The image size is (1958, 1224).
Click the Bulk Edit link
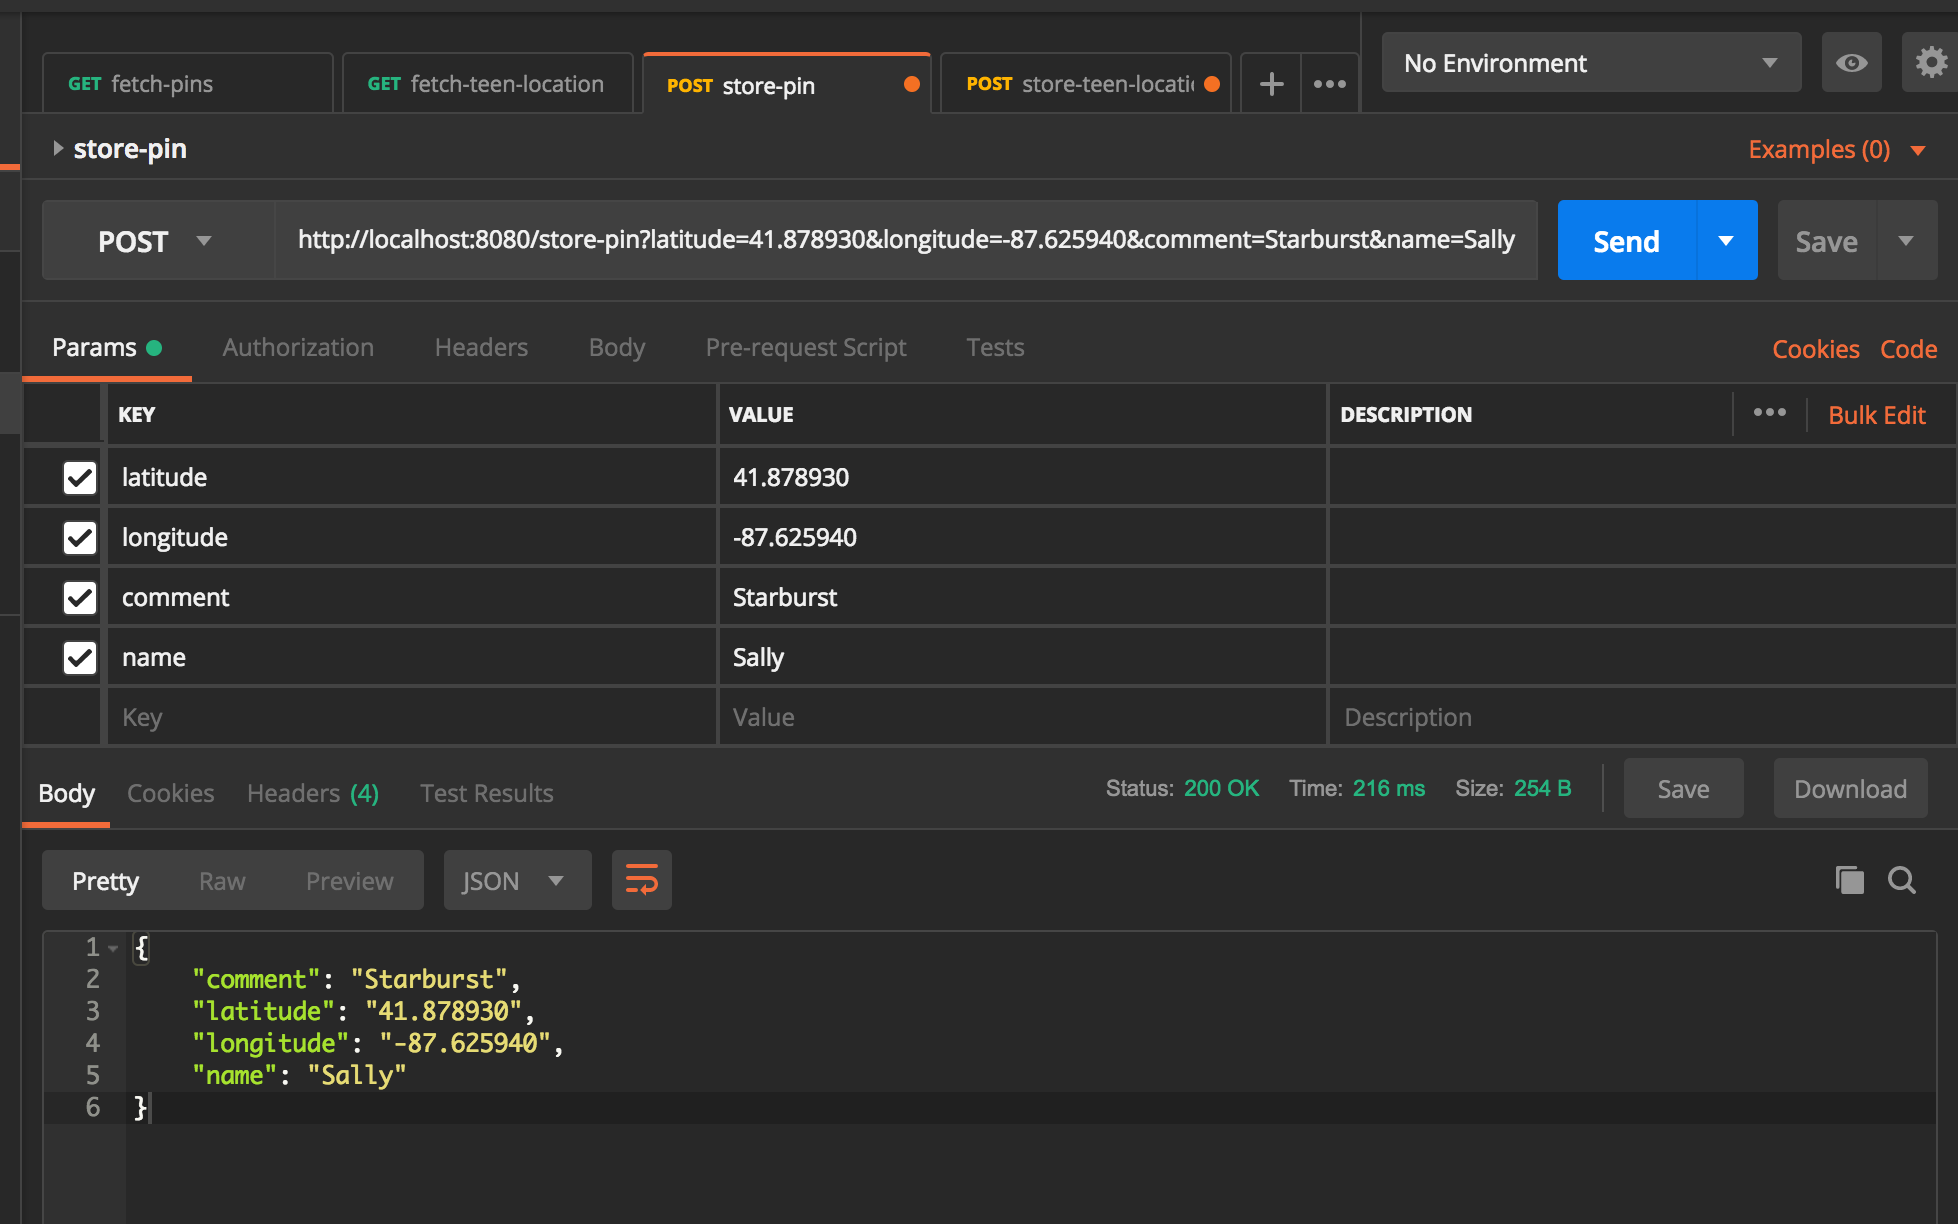[x=1876, y=415]
